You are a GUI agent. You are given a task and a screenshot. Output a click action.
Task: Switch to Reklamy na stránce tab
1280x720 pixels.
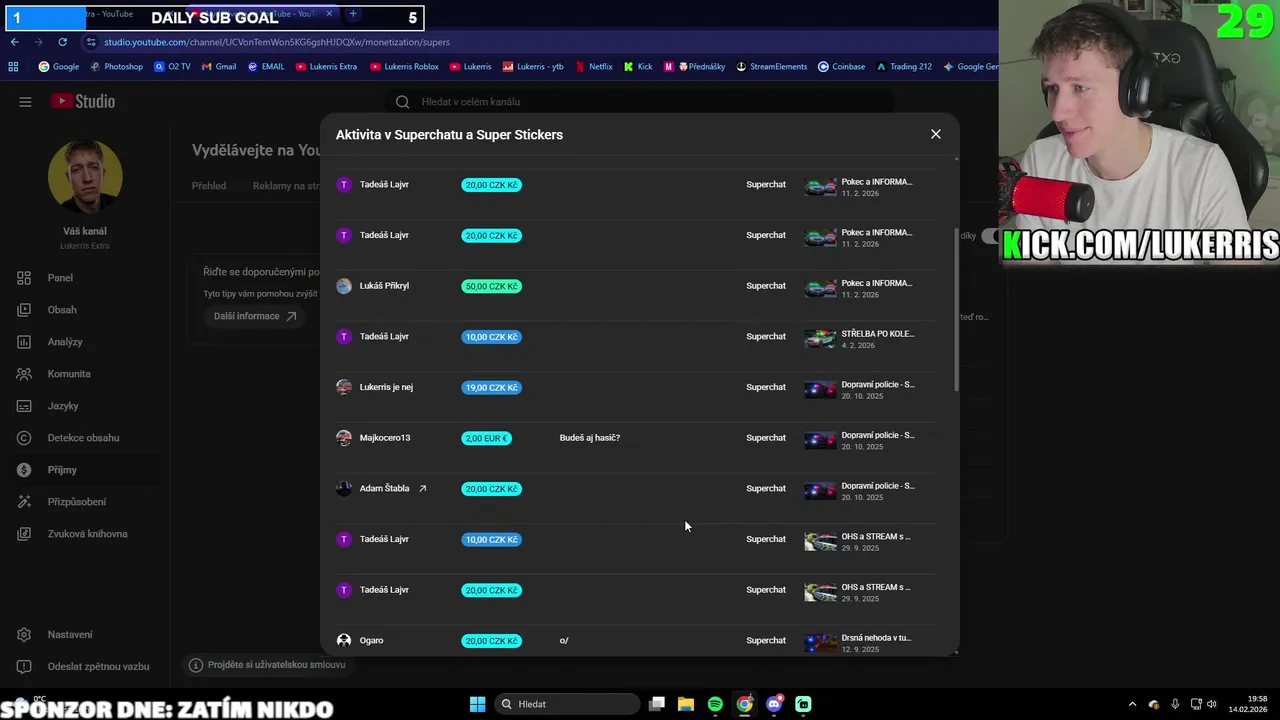[x=286, y=185]
